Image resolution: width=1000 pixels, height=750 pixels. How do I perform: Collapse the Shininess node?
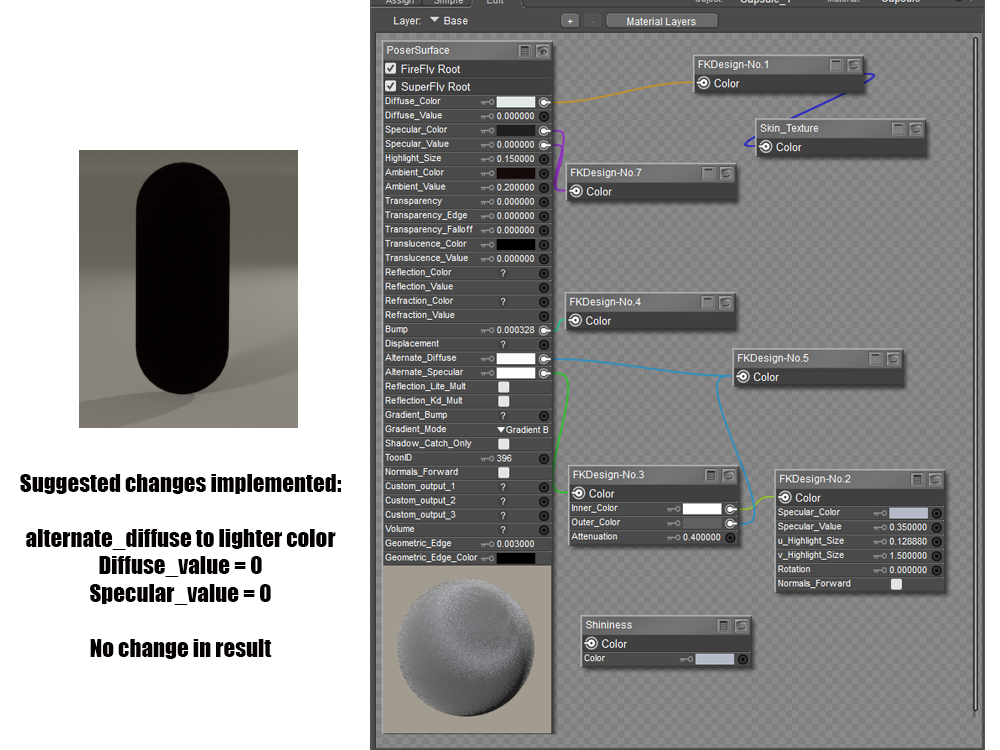pos(723,626)
